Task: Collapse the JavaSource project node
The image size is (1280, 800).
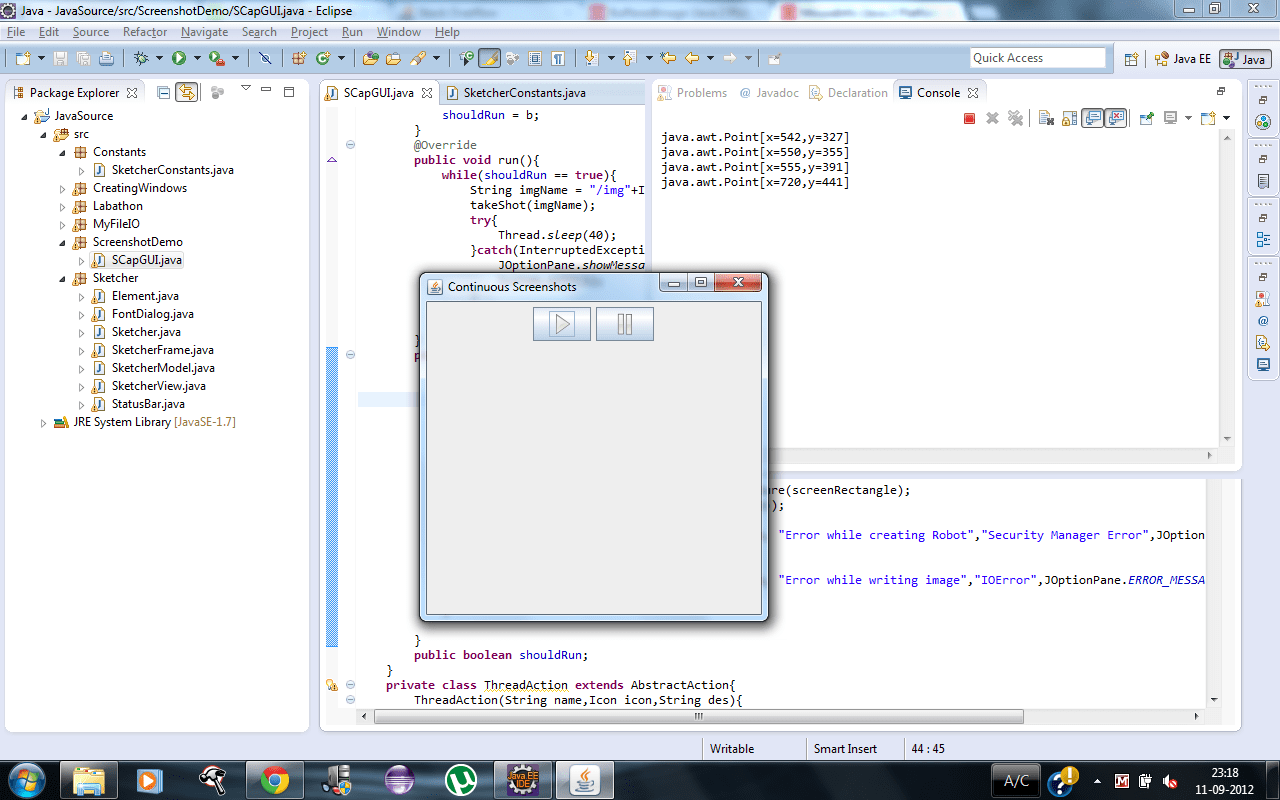Action: (24, 116)
